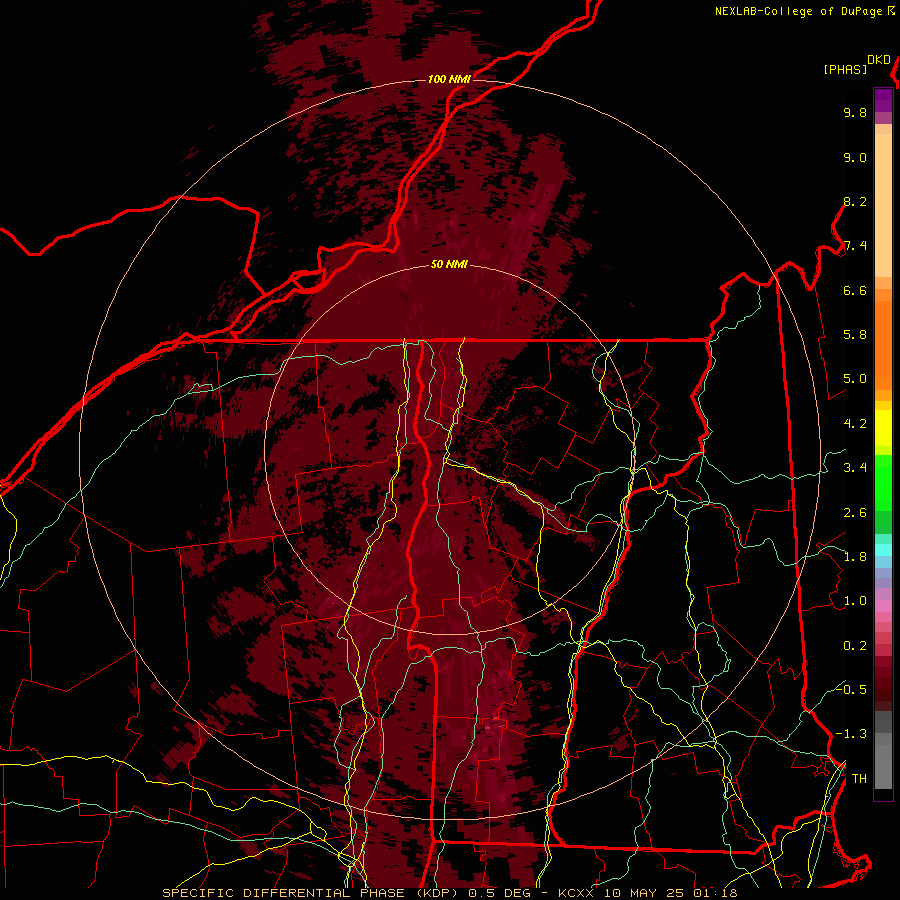The image size is (900, 900).
Task: Click the 9.8 color scale value
Action: coord(855,113)
